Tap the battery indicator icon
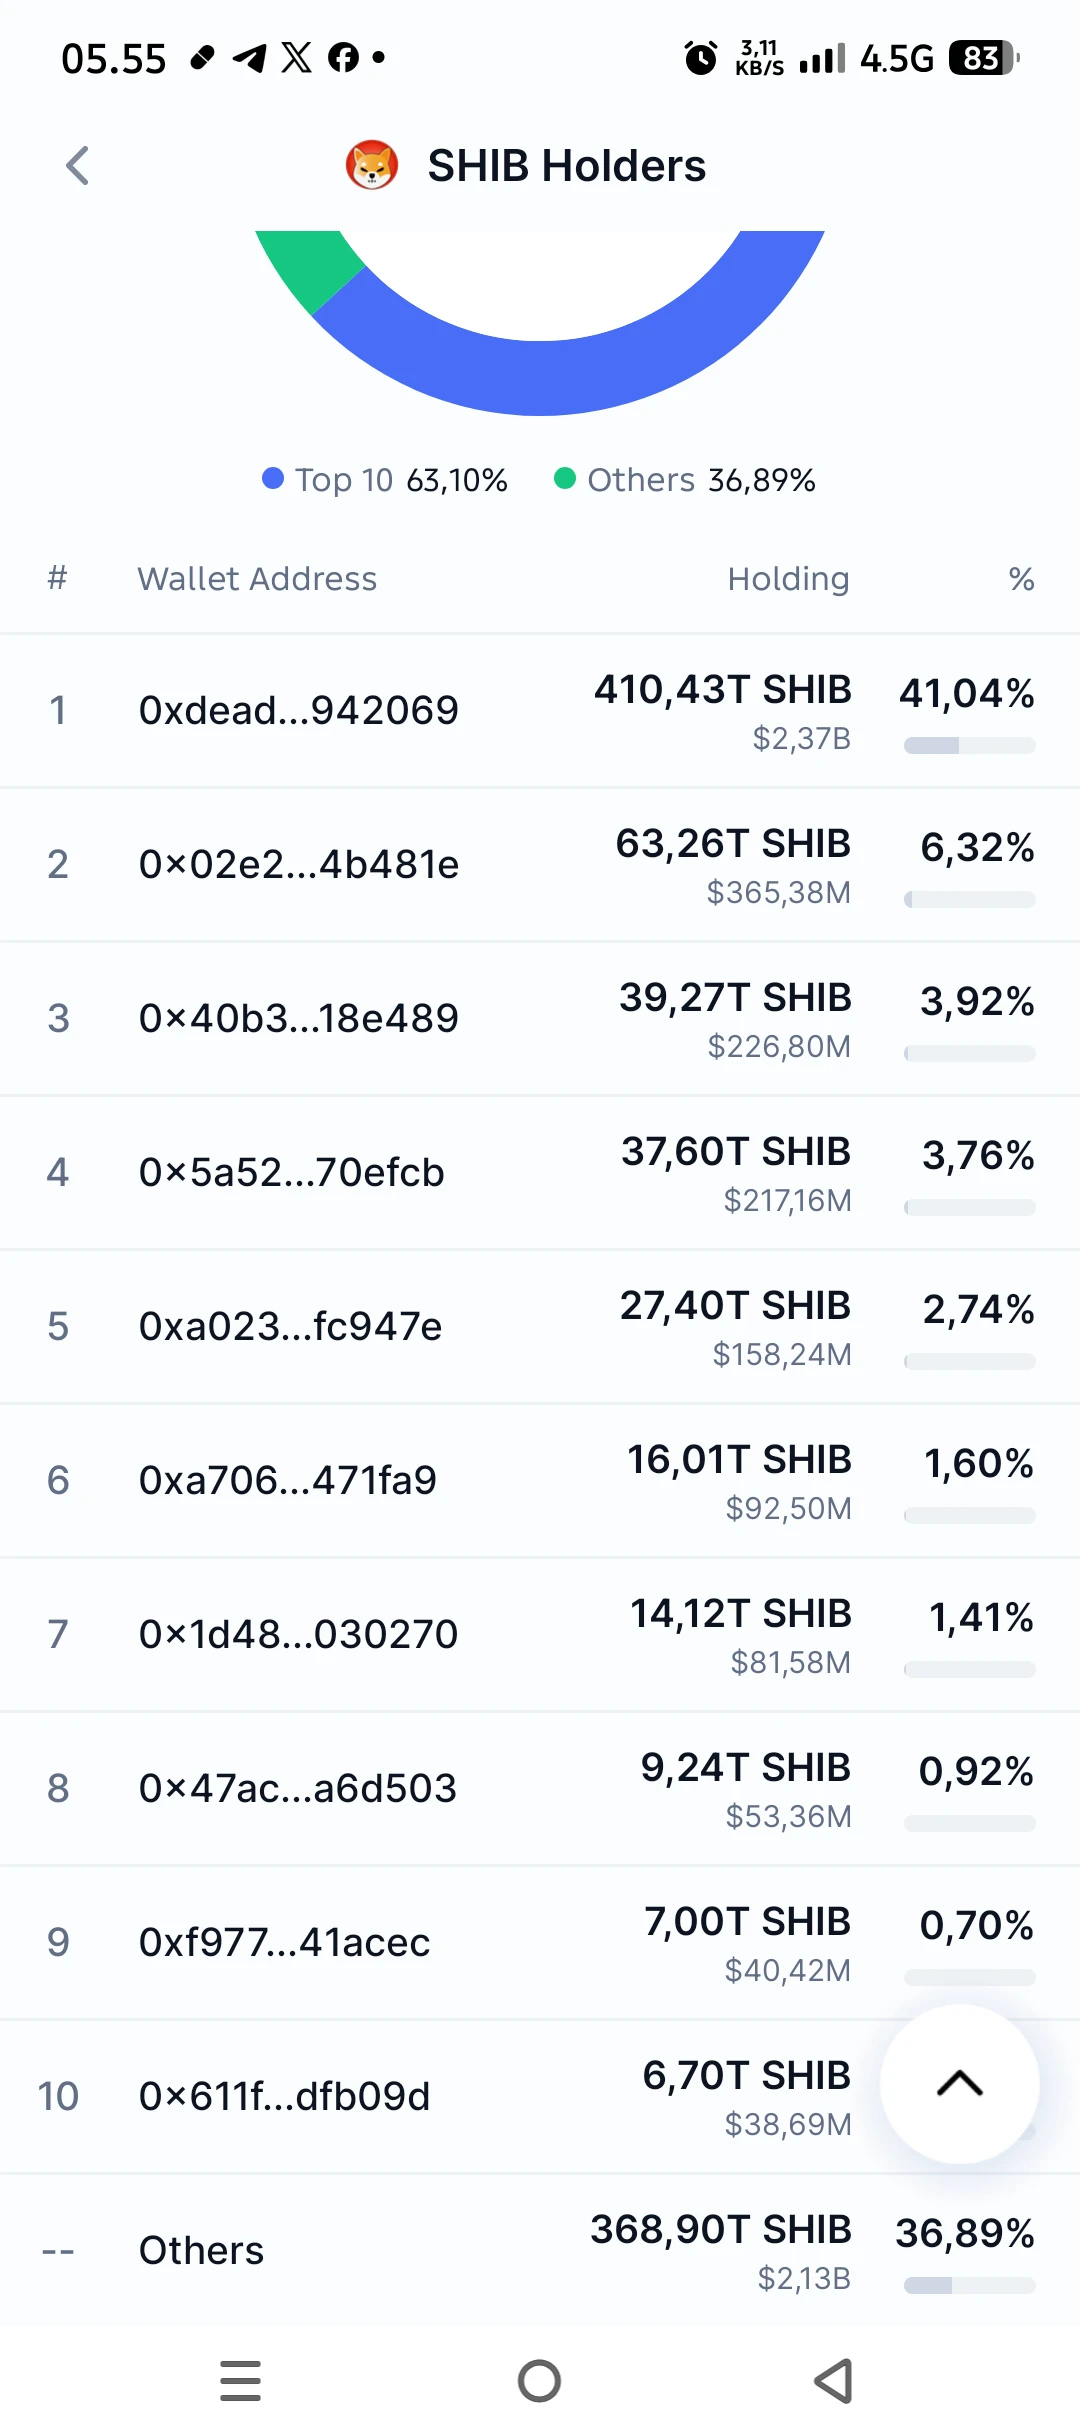The height and width of the screenshot is (2436, 1080). click(984, 59)
